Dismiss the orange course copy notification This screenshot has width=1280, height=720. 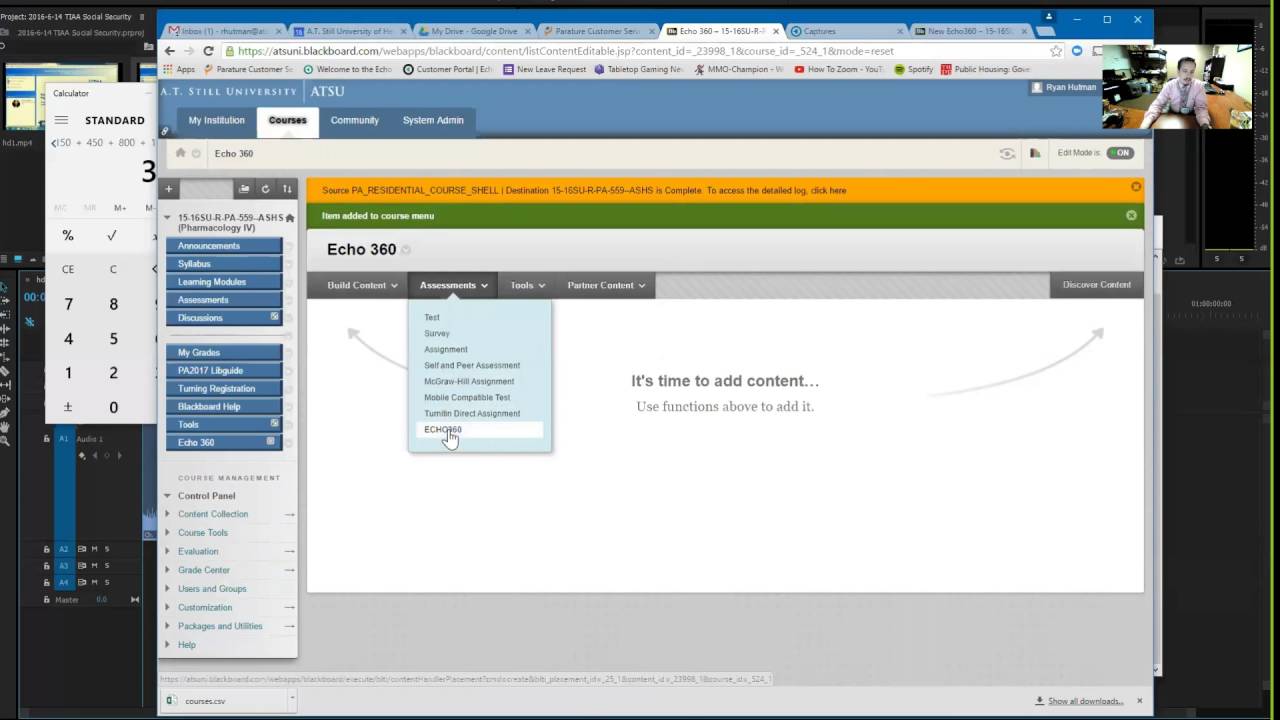(1136, 187)
